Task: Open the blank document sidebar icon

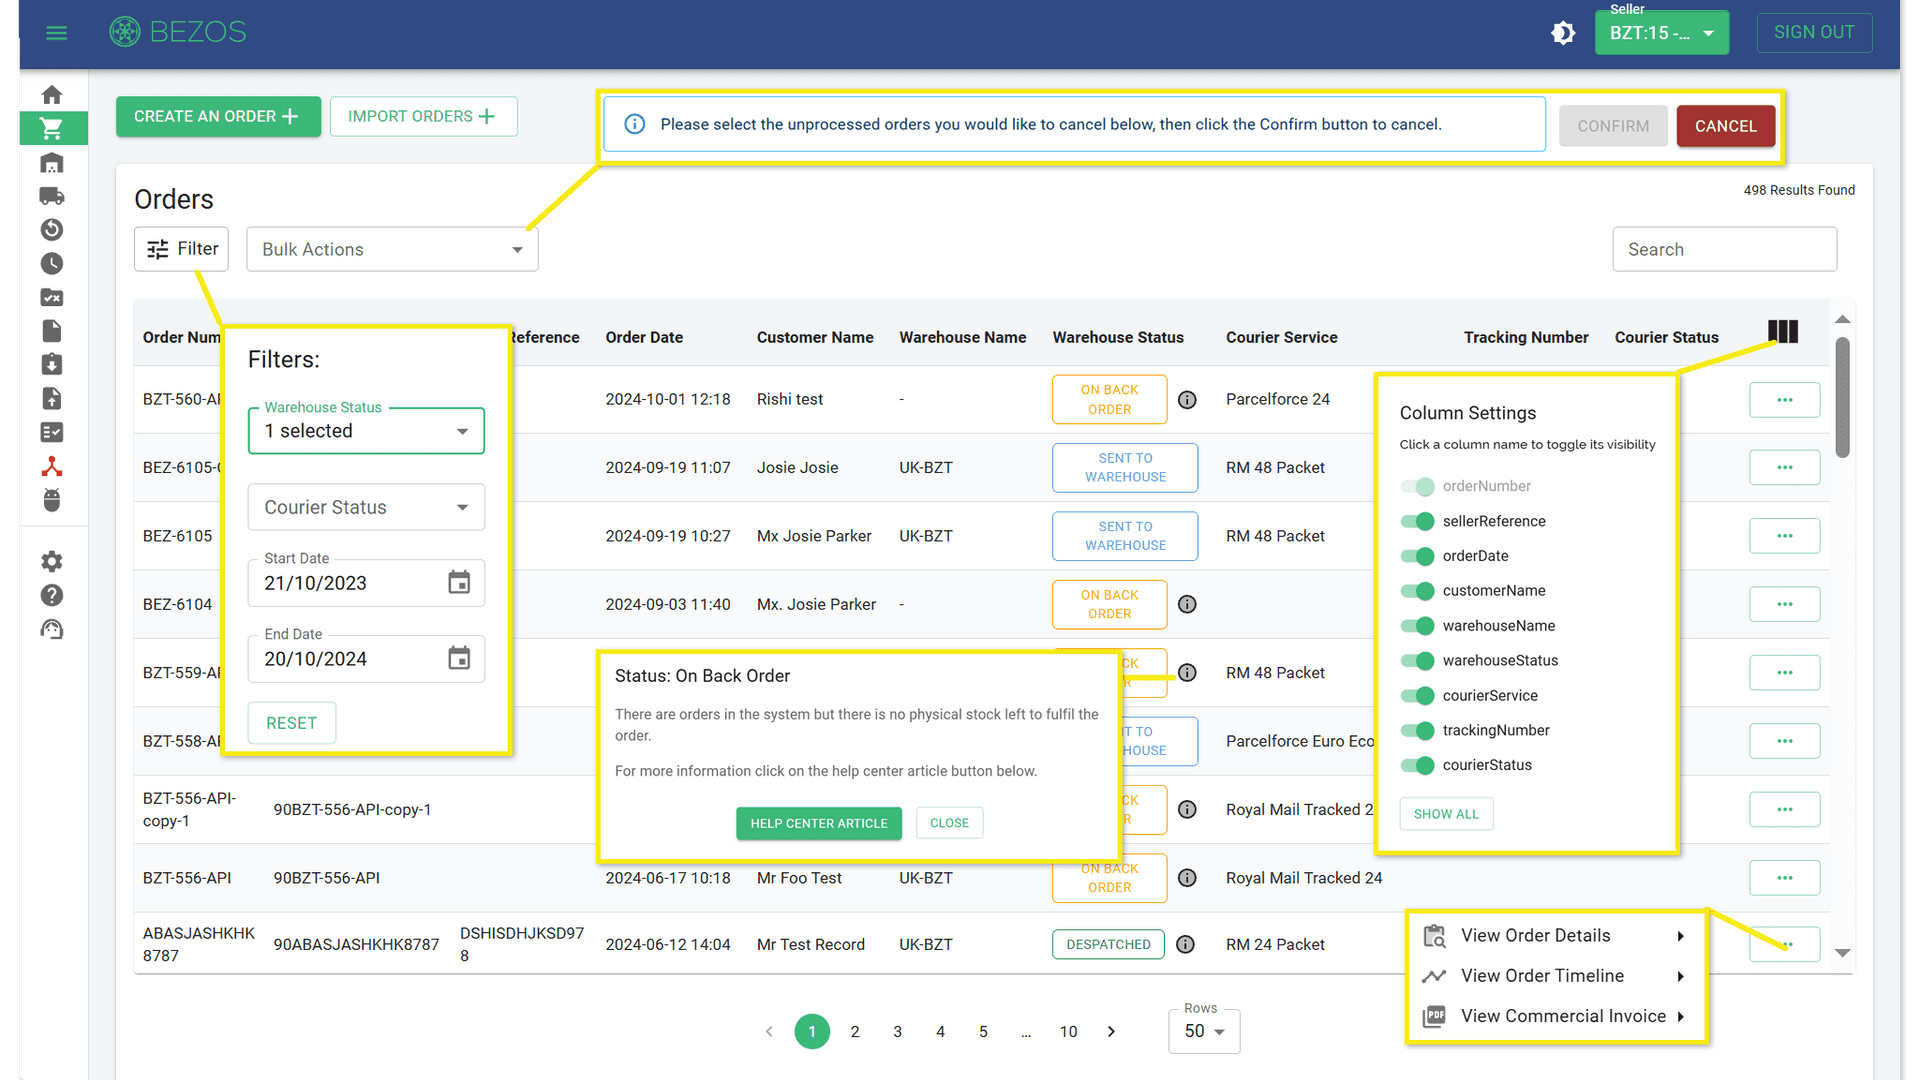Action: 52,331
